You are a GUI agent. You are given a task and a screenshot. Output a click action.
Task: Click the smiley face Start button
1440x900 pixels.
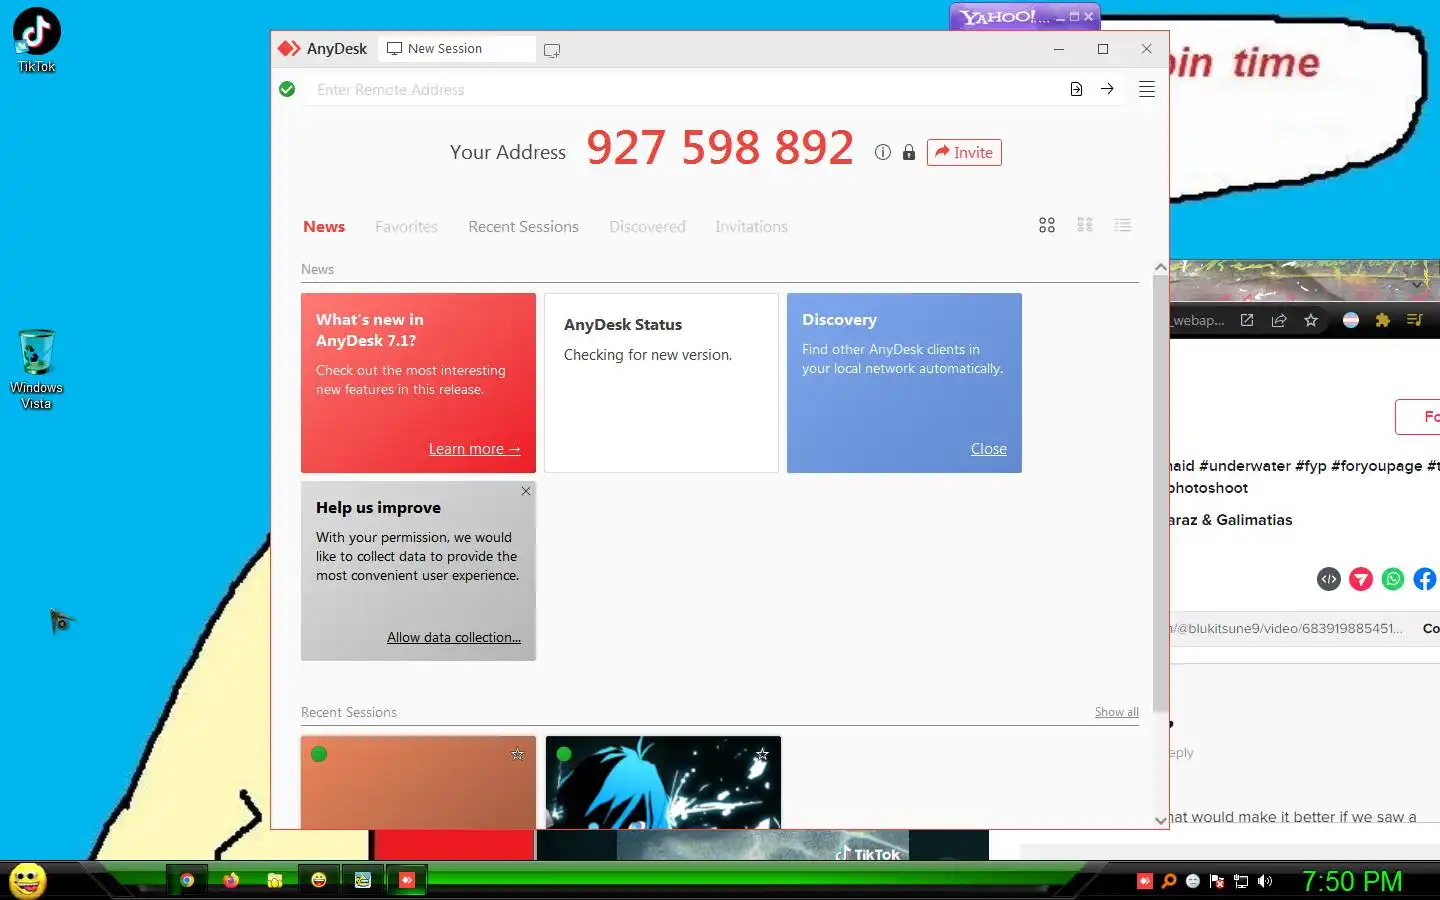[x=28, y=881]
